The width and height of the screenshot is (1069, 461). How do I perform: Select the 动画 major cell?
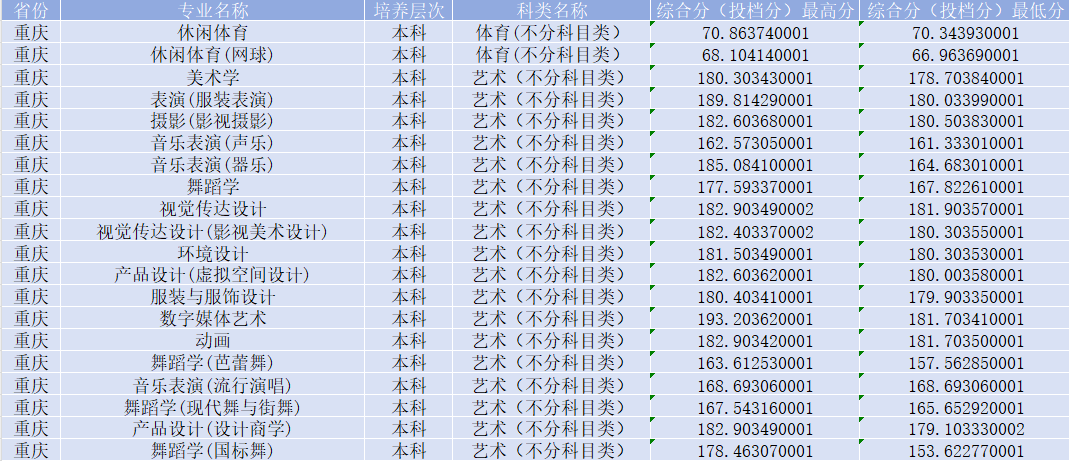[212, 341]
